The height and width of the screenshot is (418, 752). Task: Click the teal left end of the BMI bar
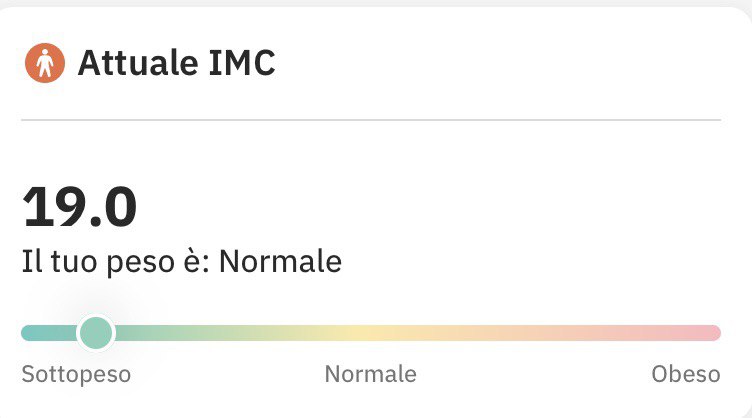tap(43, 333)
